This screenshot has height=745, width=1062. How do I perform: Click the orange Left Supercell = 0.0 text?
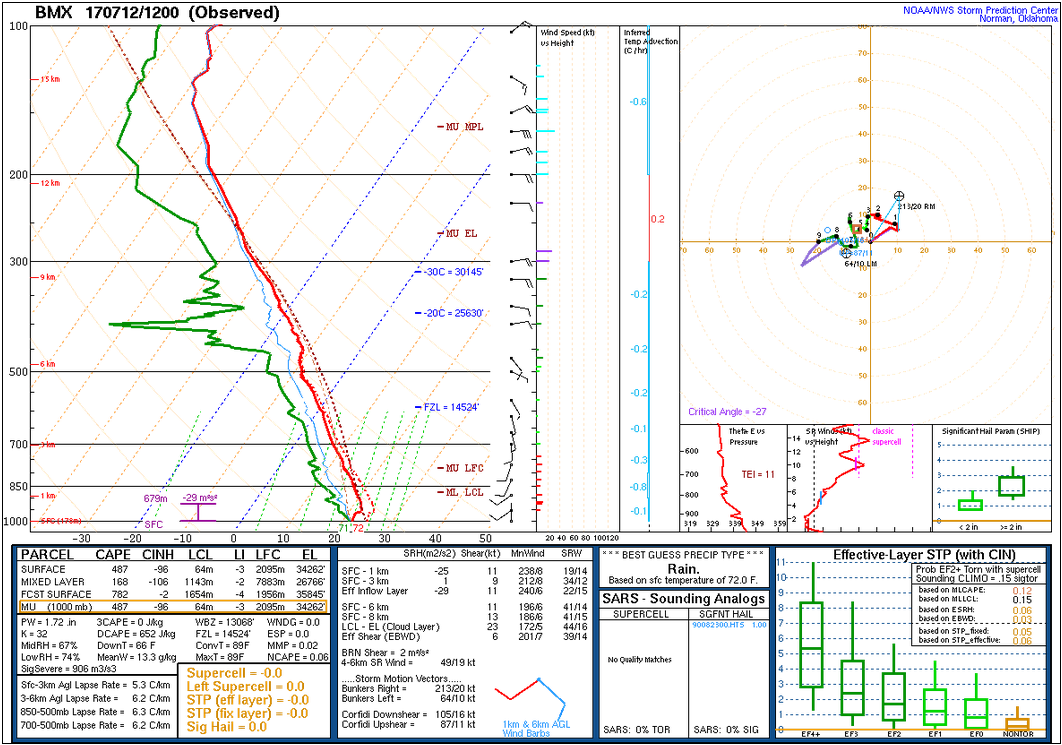246,686
